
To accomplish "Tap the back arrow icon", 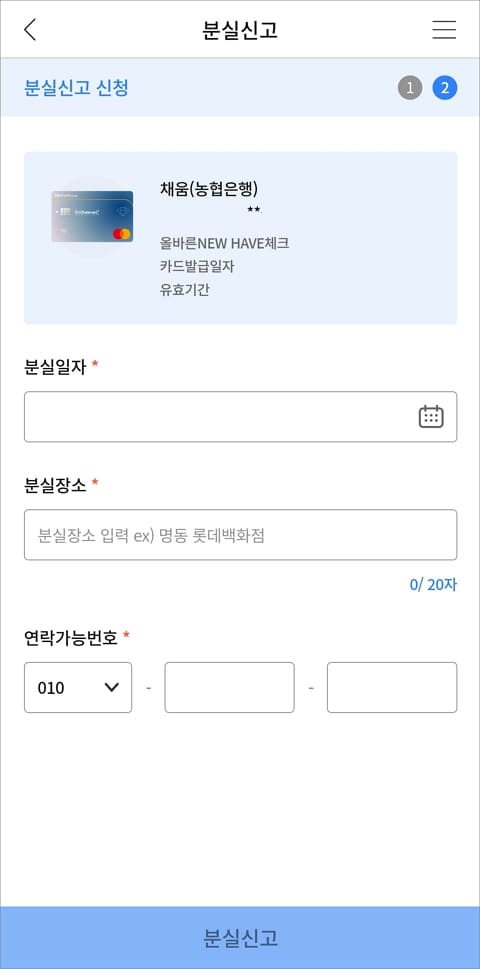I will tap(30, 29).
